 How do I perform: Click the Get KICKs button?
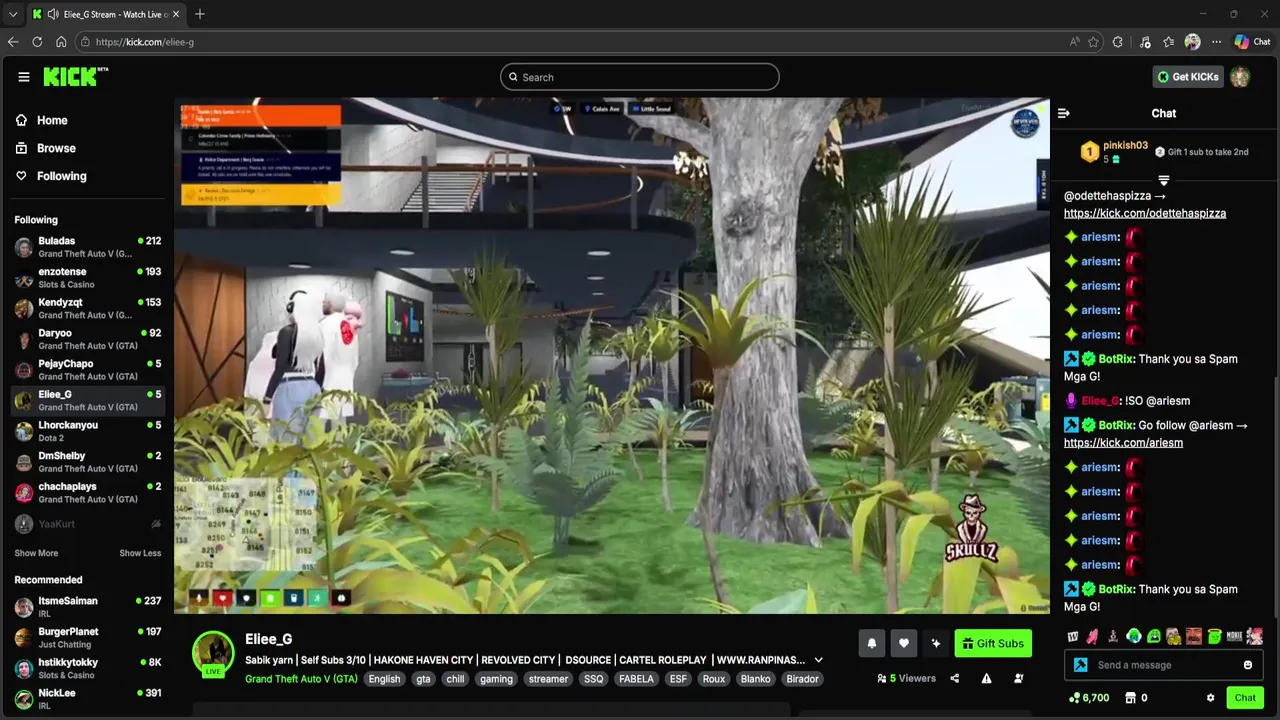[1188, 77]
